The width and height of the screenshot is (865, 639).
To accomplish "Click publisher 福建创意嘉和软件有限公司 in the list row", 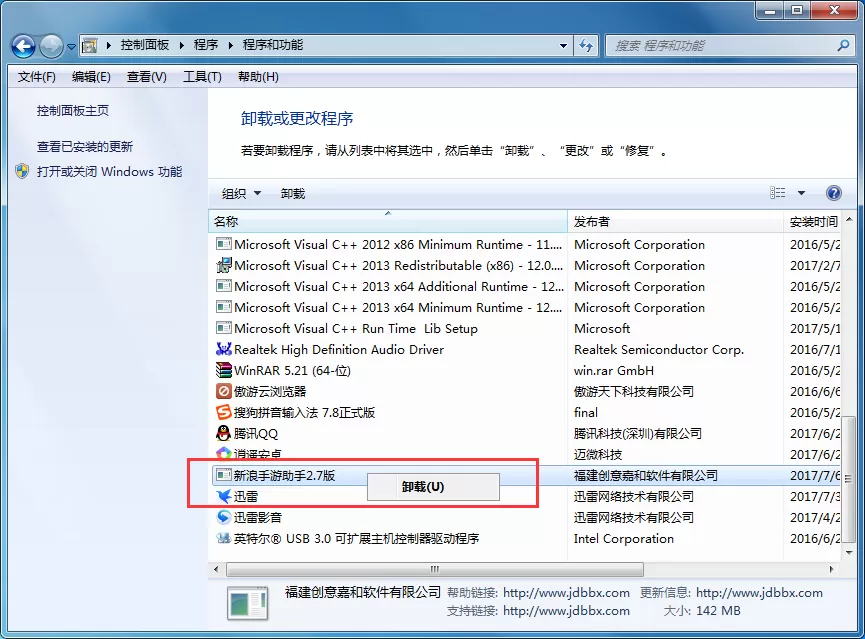I will coord(645,475).
